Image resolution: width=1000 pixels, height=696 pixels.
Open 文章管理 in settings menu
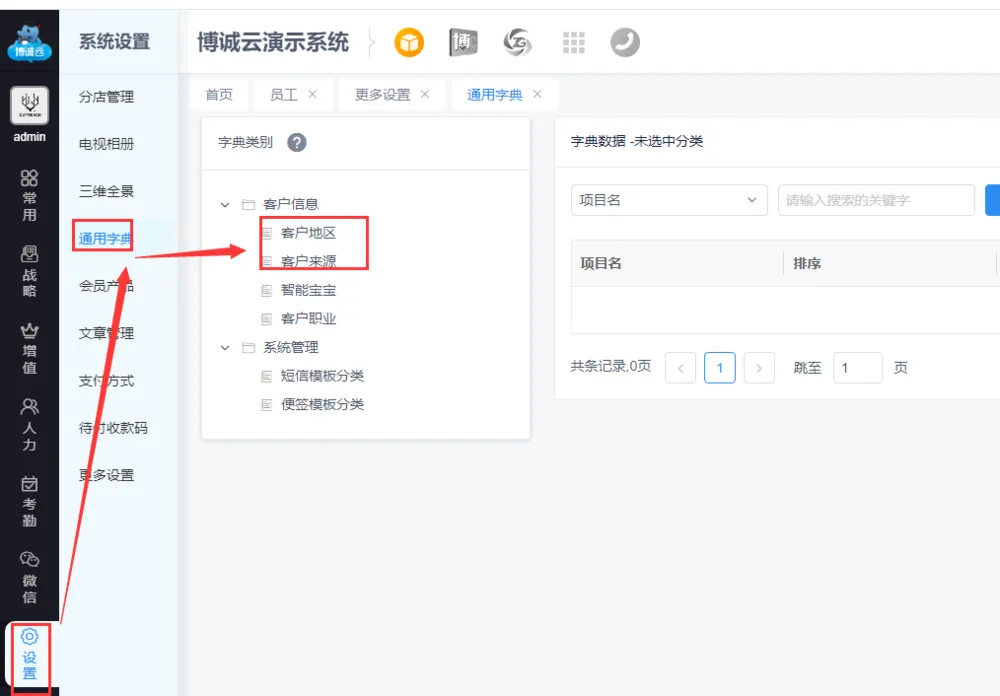[106, 333]
